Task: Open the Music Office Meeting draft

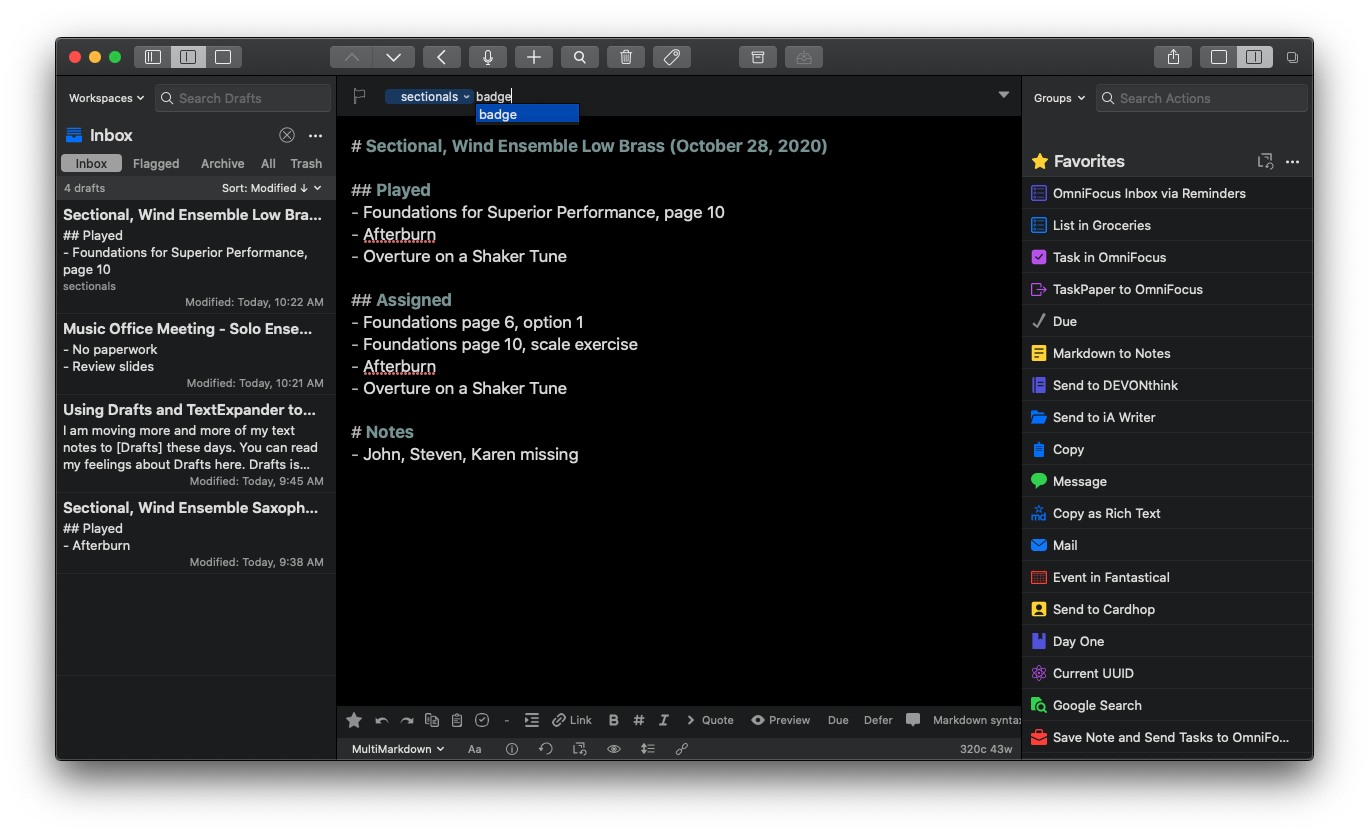Action: 196,355
